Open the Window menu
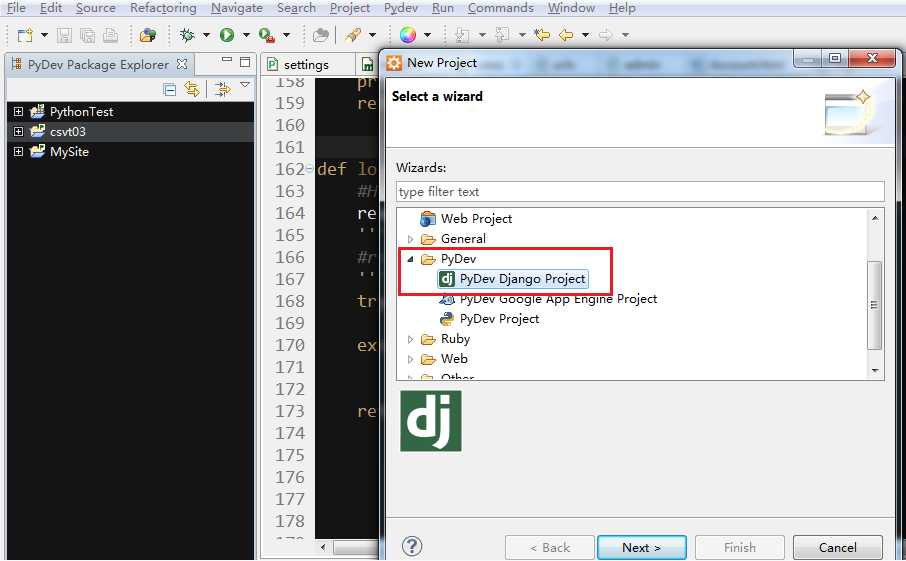Viewport: 906px width, 561px height. coord(571,8)
